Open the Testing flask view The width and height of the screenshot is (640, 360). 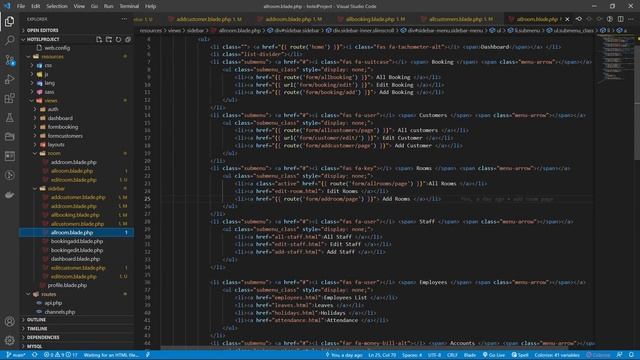[x=9, y=118]
